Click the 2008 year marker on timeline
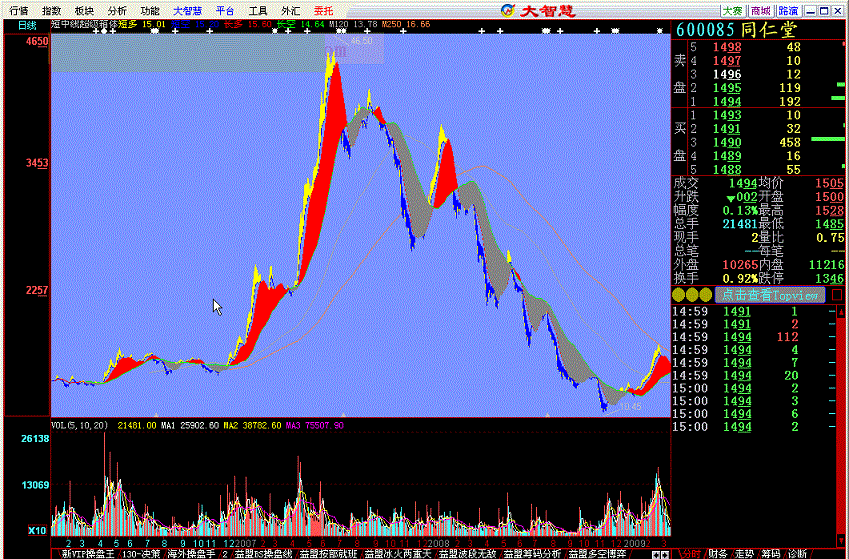 pyautogui.click(x=439, y=543)
